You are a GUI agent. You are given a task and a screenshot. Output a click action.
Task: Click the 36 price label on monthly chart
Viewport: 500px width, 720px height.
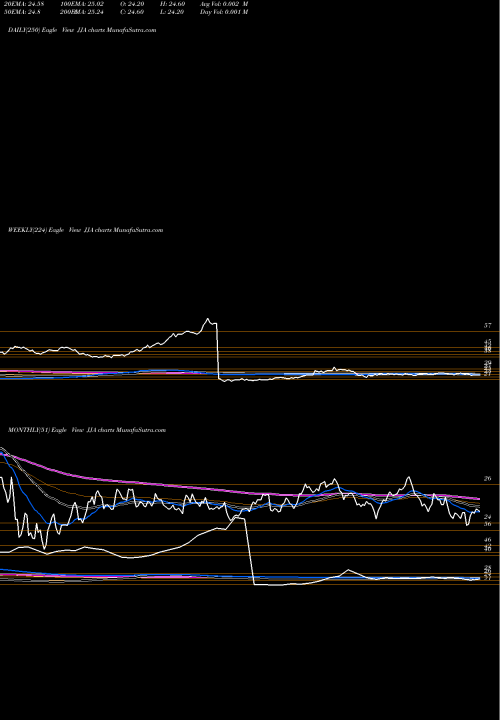[488, 524]
